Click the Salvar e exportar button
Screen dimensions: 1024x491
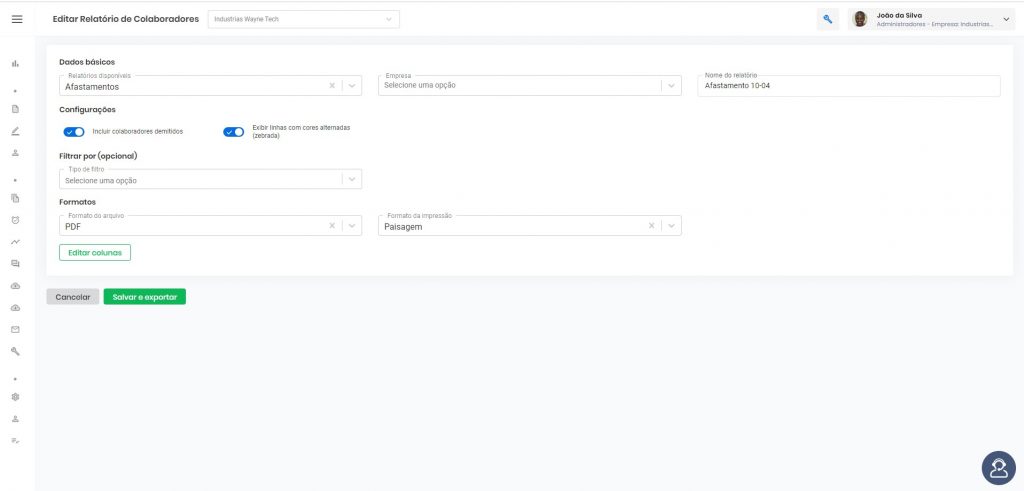[145, 296]
